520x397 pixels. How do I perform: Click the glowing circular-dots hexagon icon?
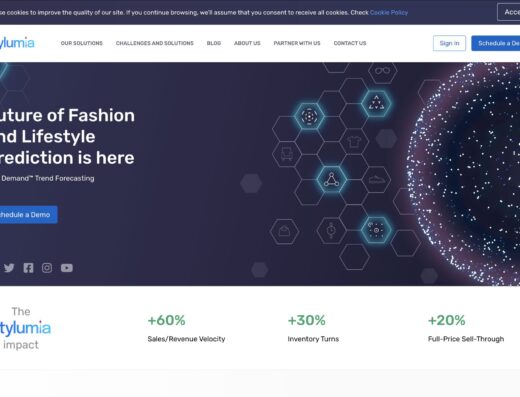(x=309, y=116)
